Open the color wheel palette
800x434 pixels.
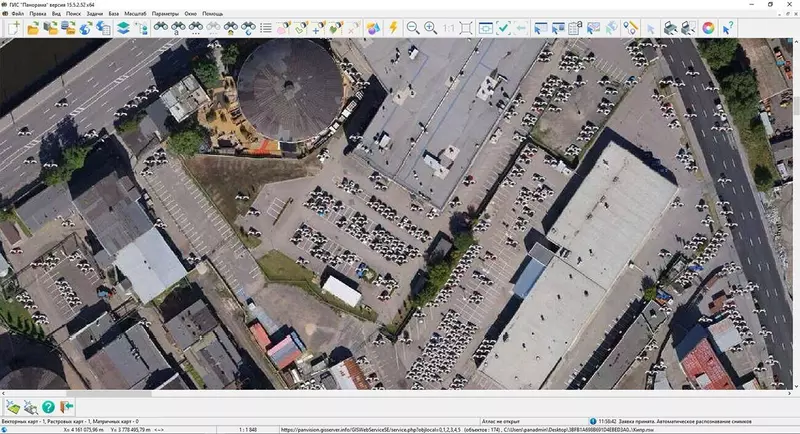[708, 28]
